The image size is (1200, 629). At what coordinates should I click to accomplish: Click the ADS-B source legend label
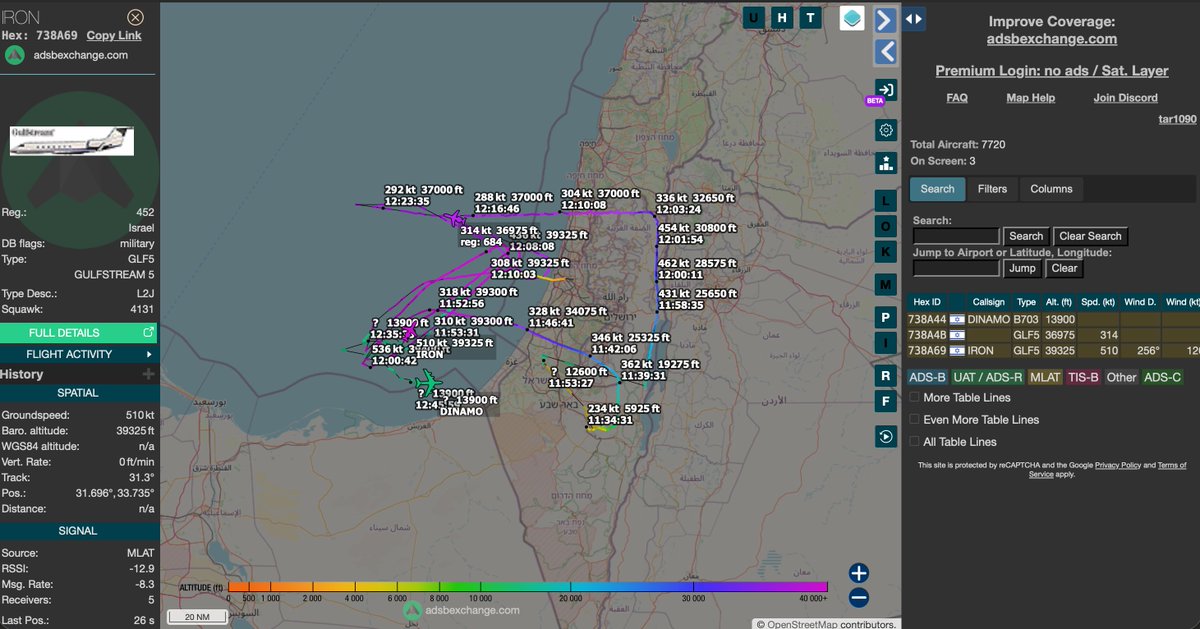[x=927, y=377]
